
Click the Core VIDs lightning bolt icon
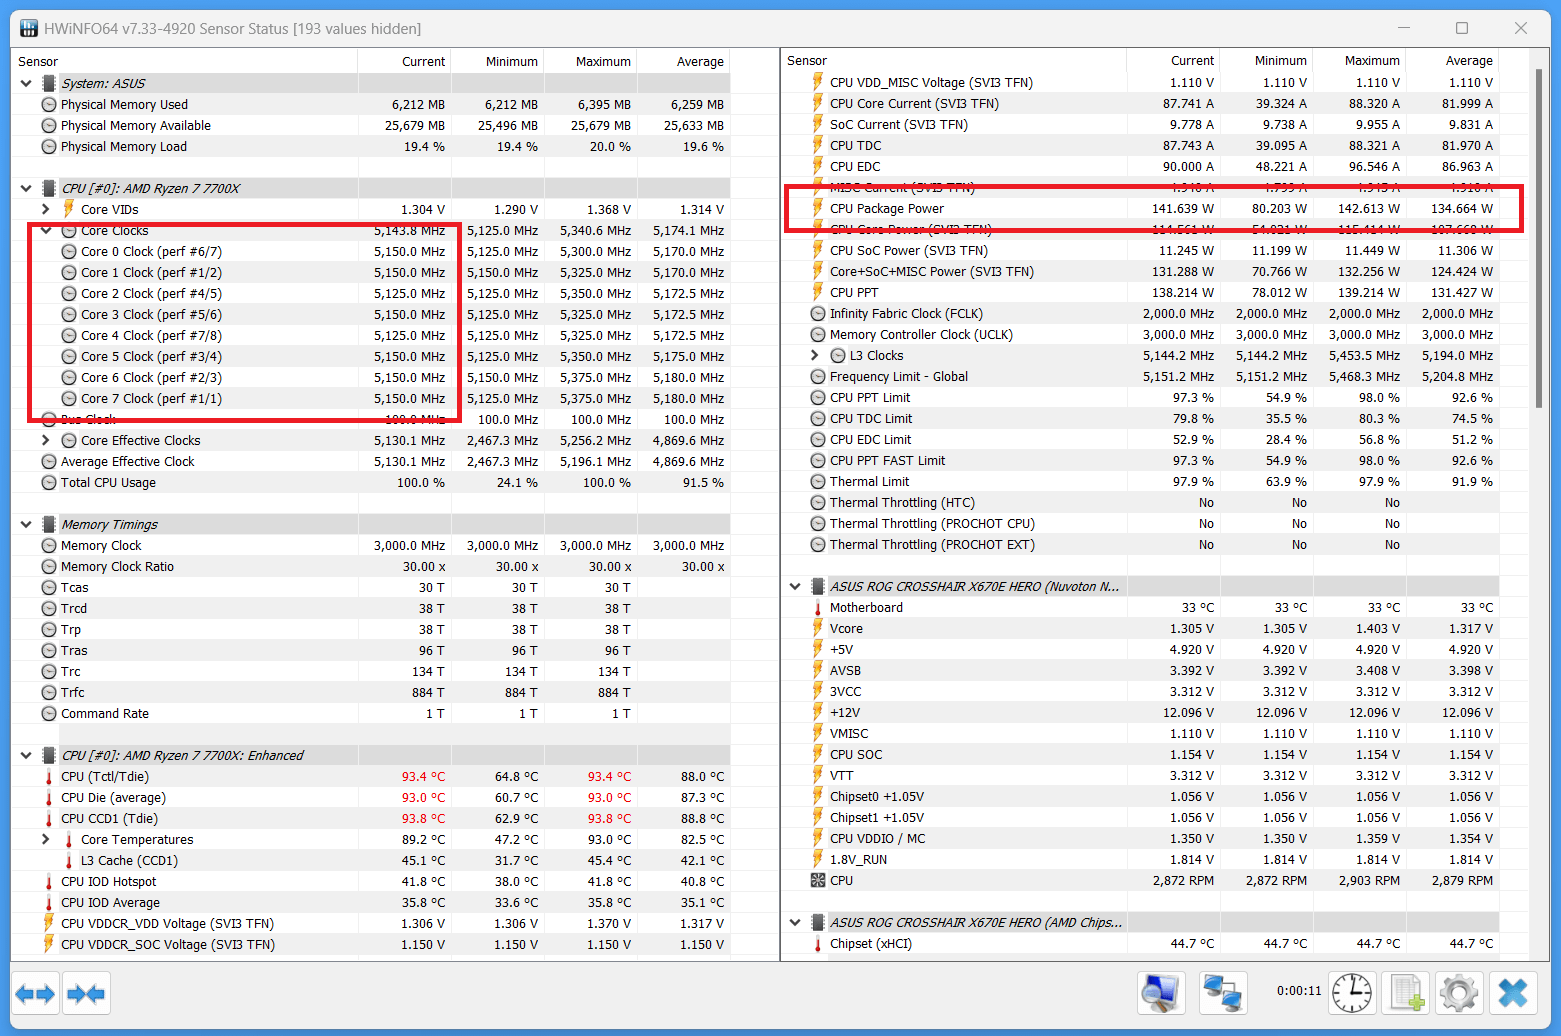69,209
